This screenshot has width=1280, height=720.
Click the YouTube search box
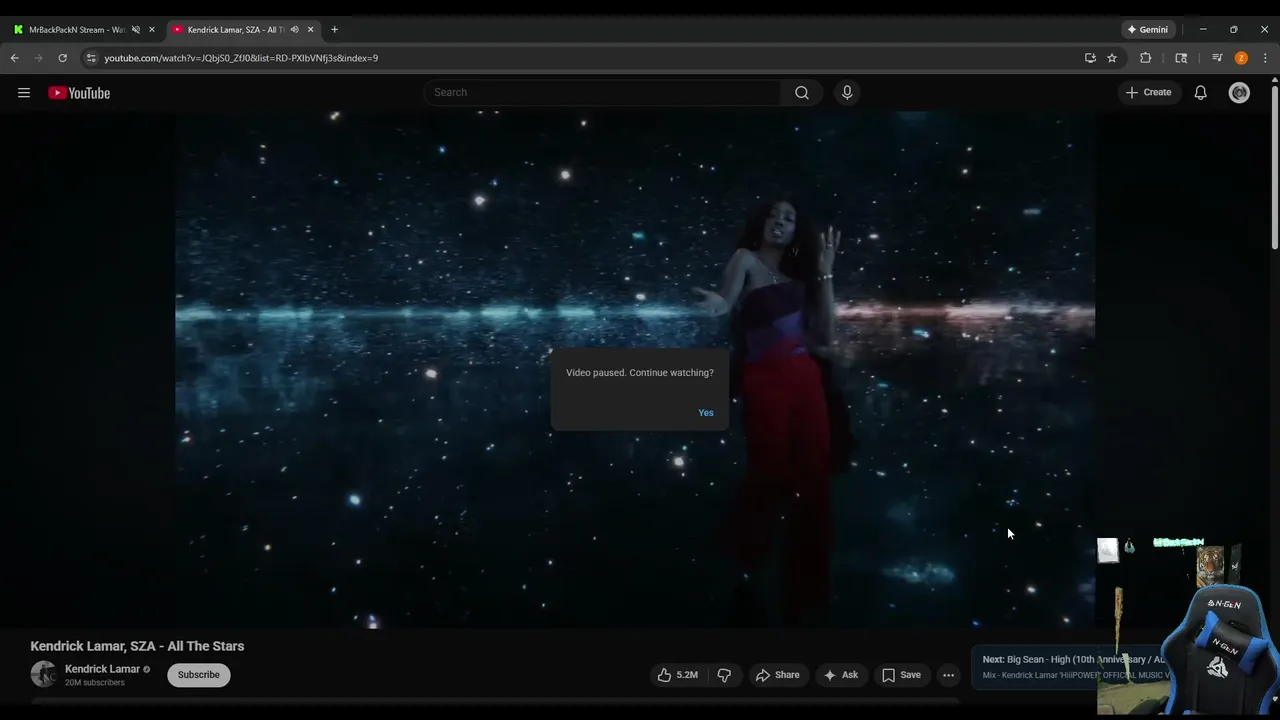[603, 92]
